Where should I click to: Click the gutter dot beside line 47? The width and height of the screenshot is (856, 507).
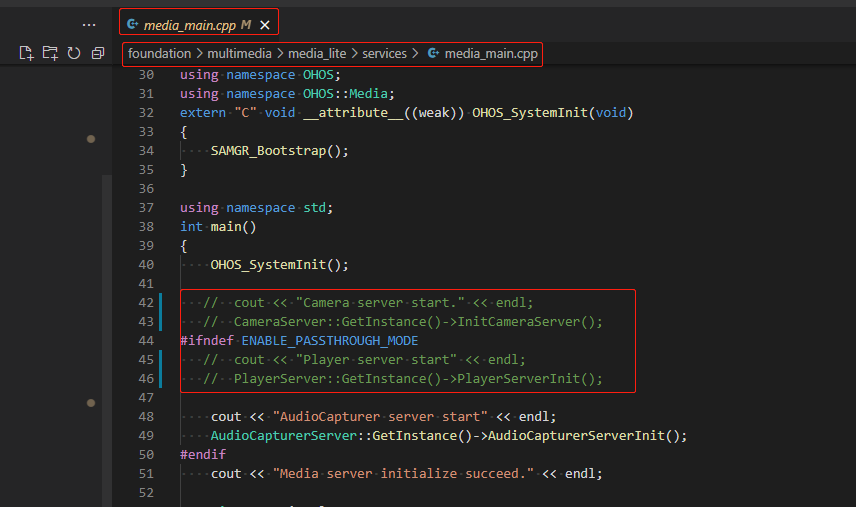90,403
